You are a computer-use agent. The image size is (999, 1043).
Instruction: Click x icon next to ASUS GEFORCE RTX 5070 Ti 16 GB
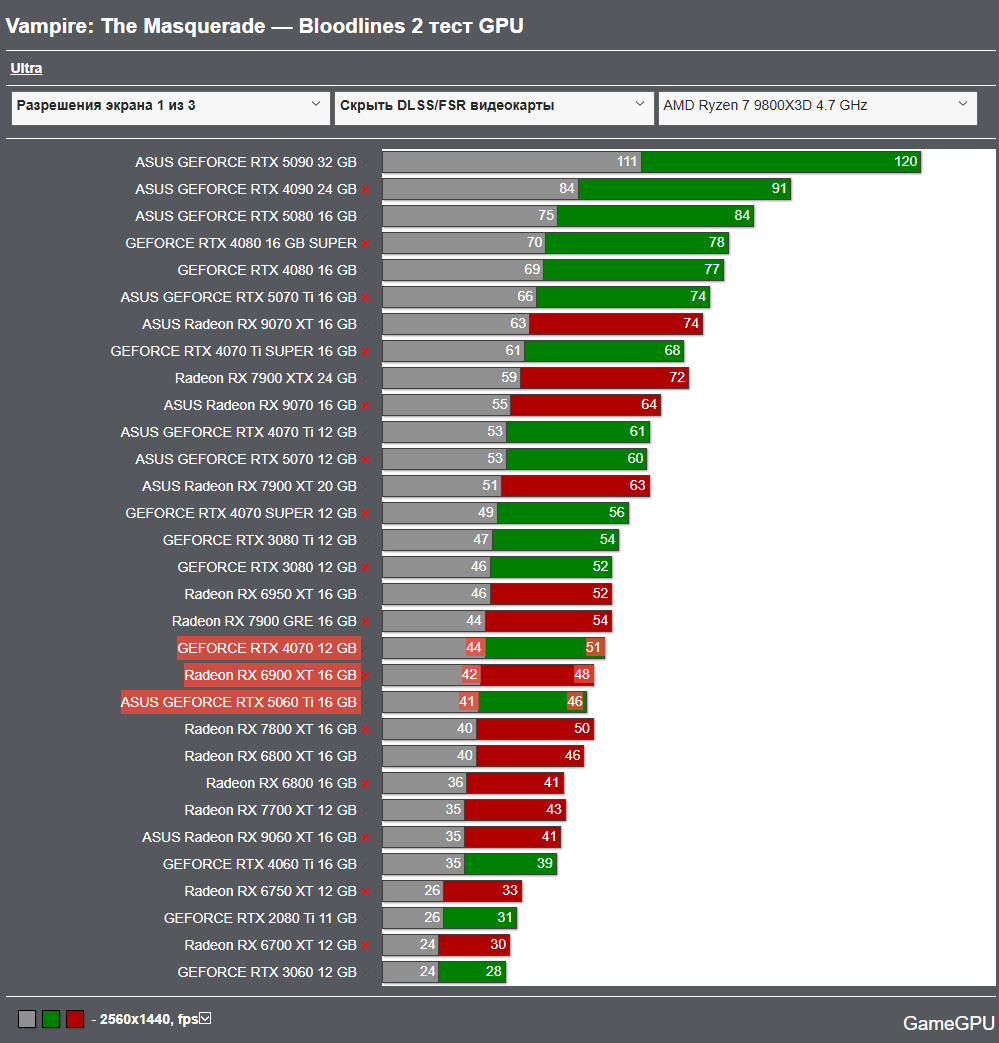coord(366,298)
